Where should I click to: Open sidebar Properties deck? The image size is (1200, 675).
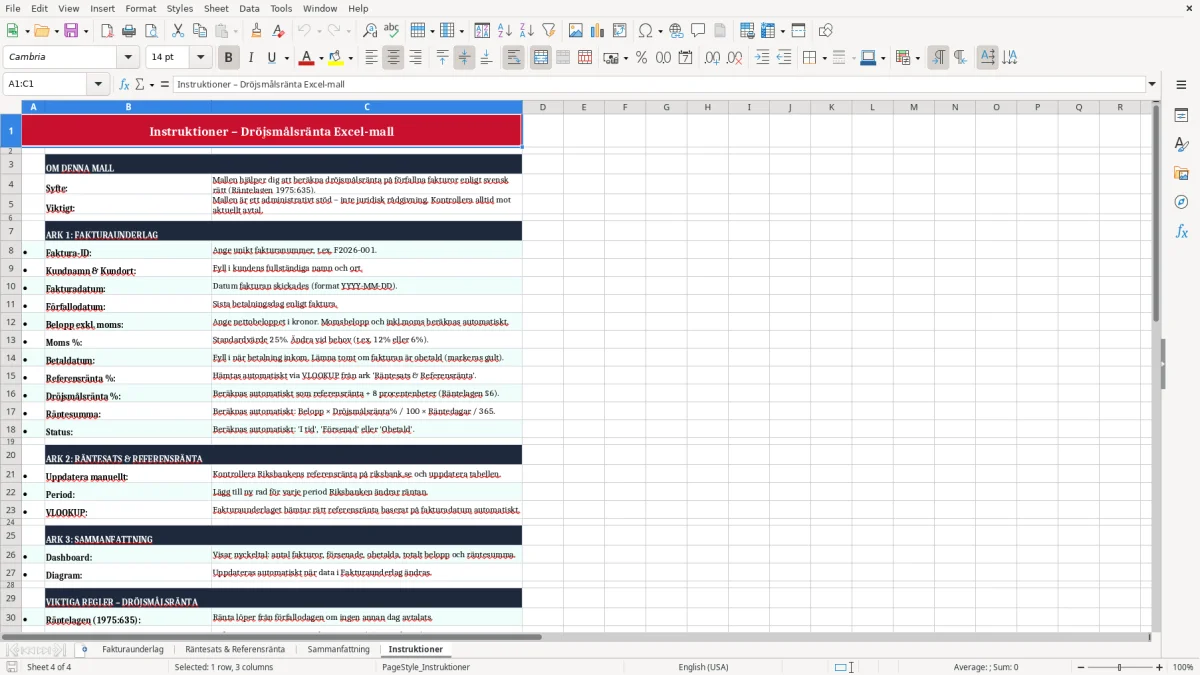1181,115
